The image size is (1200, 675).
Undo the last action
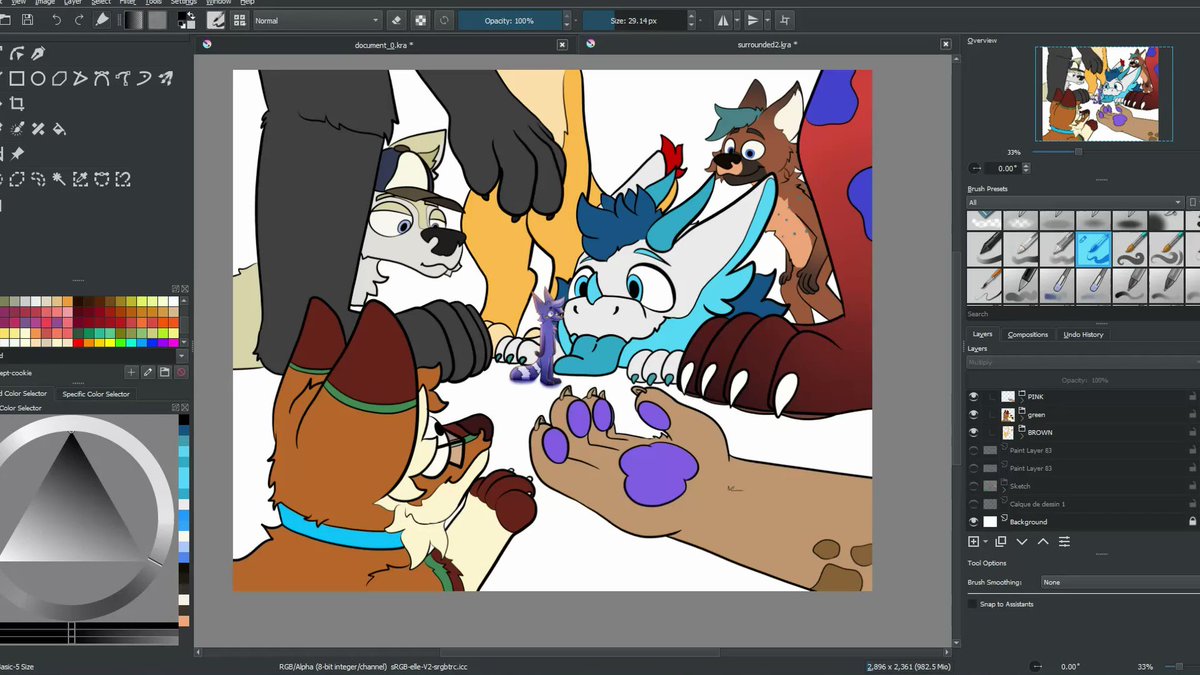click(x=56, y=20)
